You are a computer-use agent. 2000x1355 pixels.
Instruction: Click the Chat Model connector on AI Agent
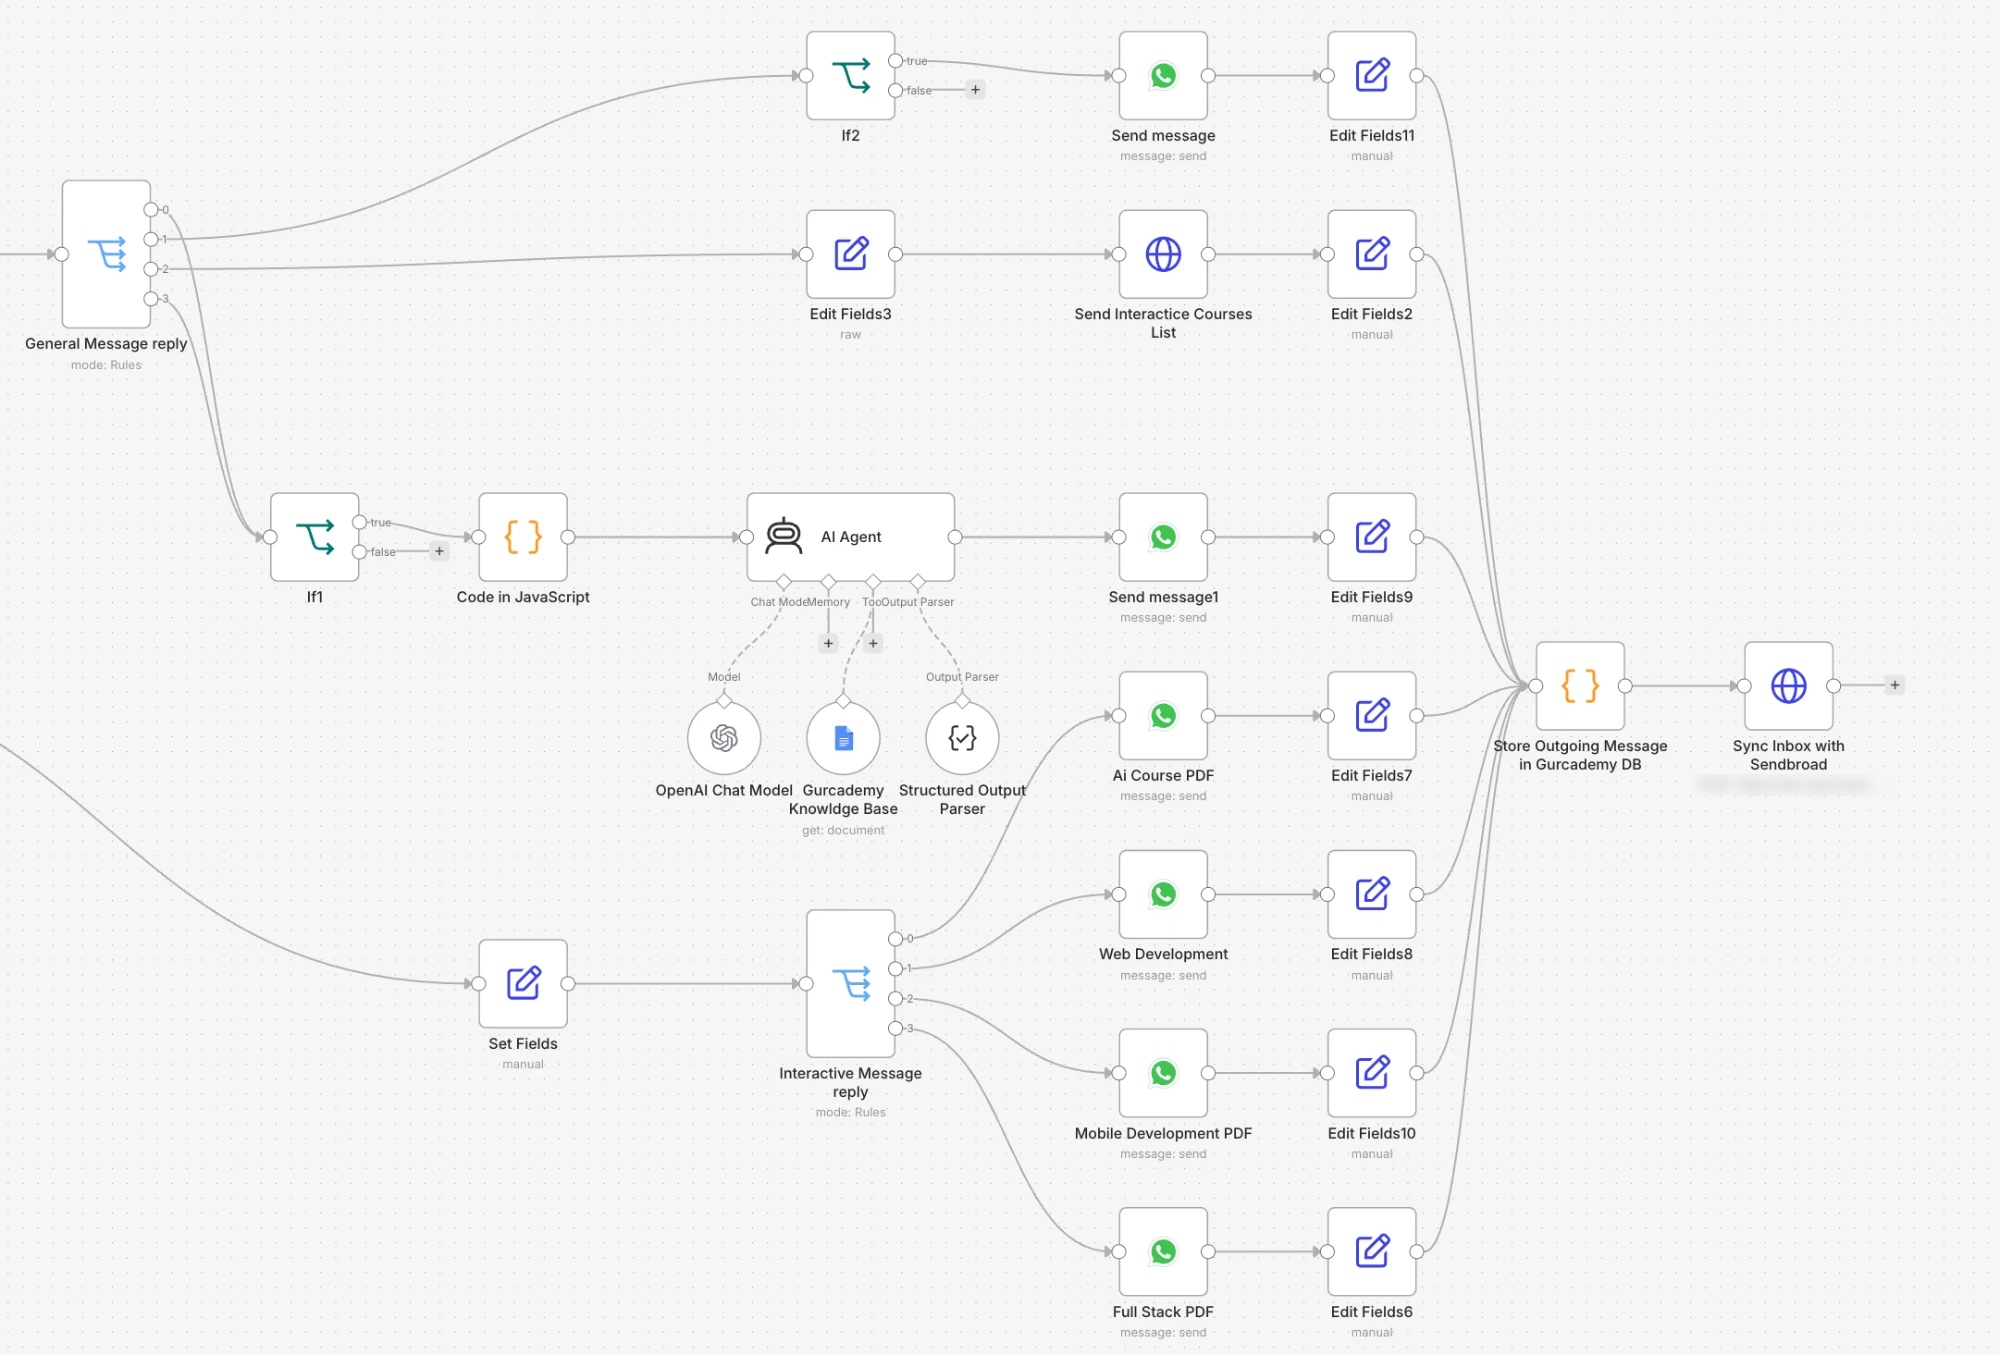(784, 581)
